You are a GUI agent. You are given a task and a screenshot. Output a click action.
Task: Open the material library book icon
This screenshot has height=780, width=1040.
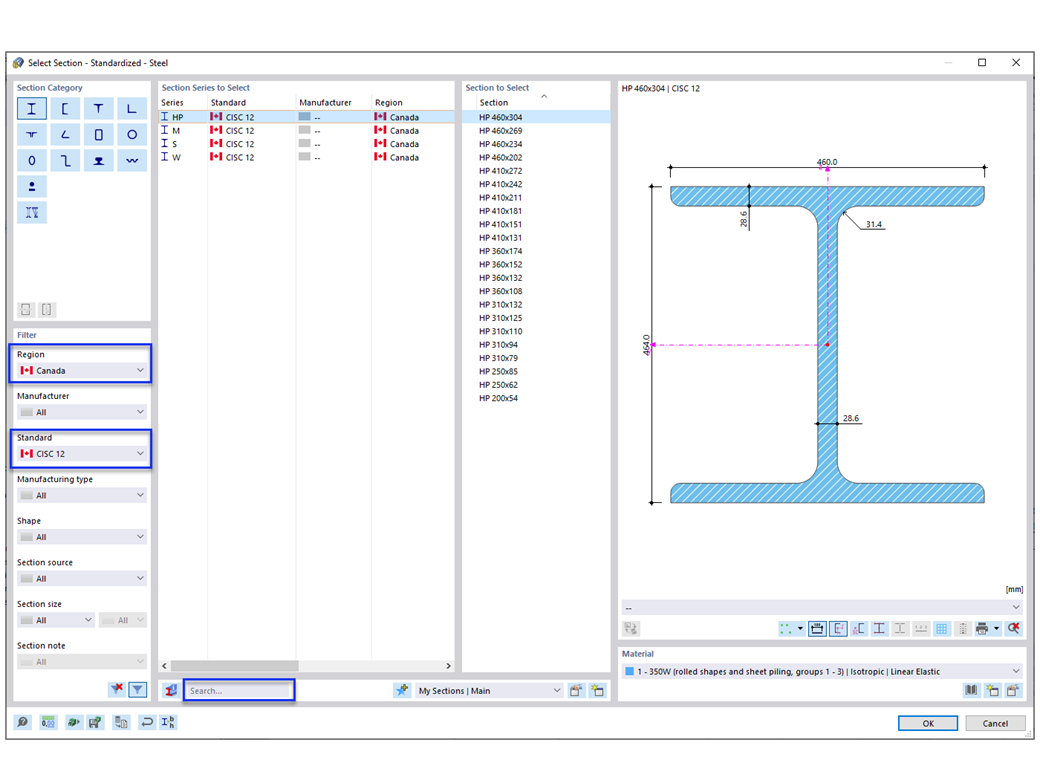click(x=971, y=690)
